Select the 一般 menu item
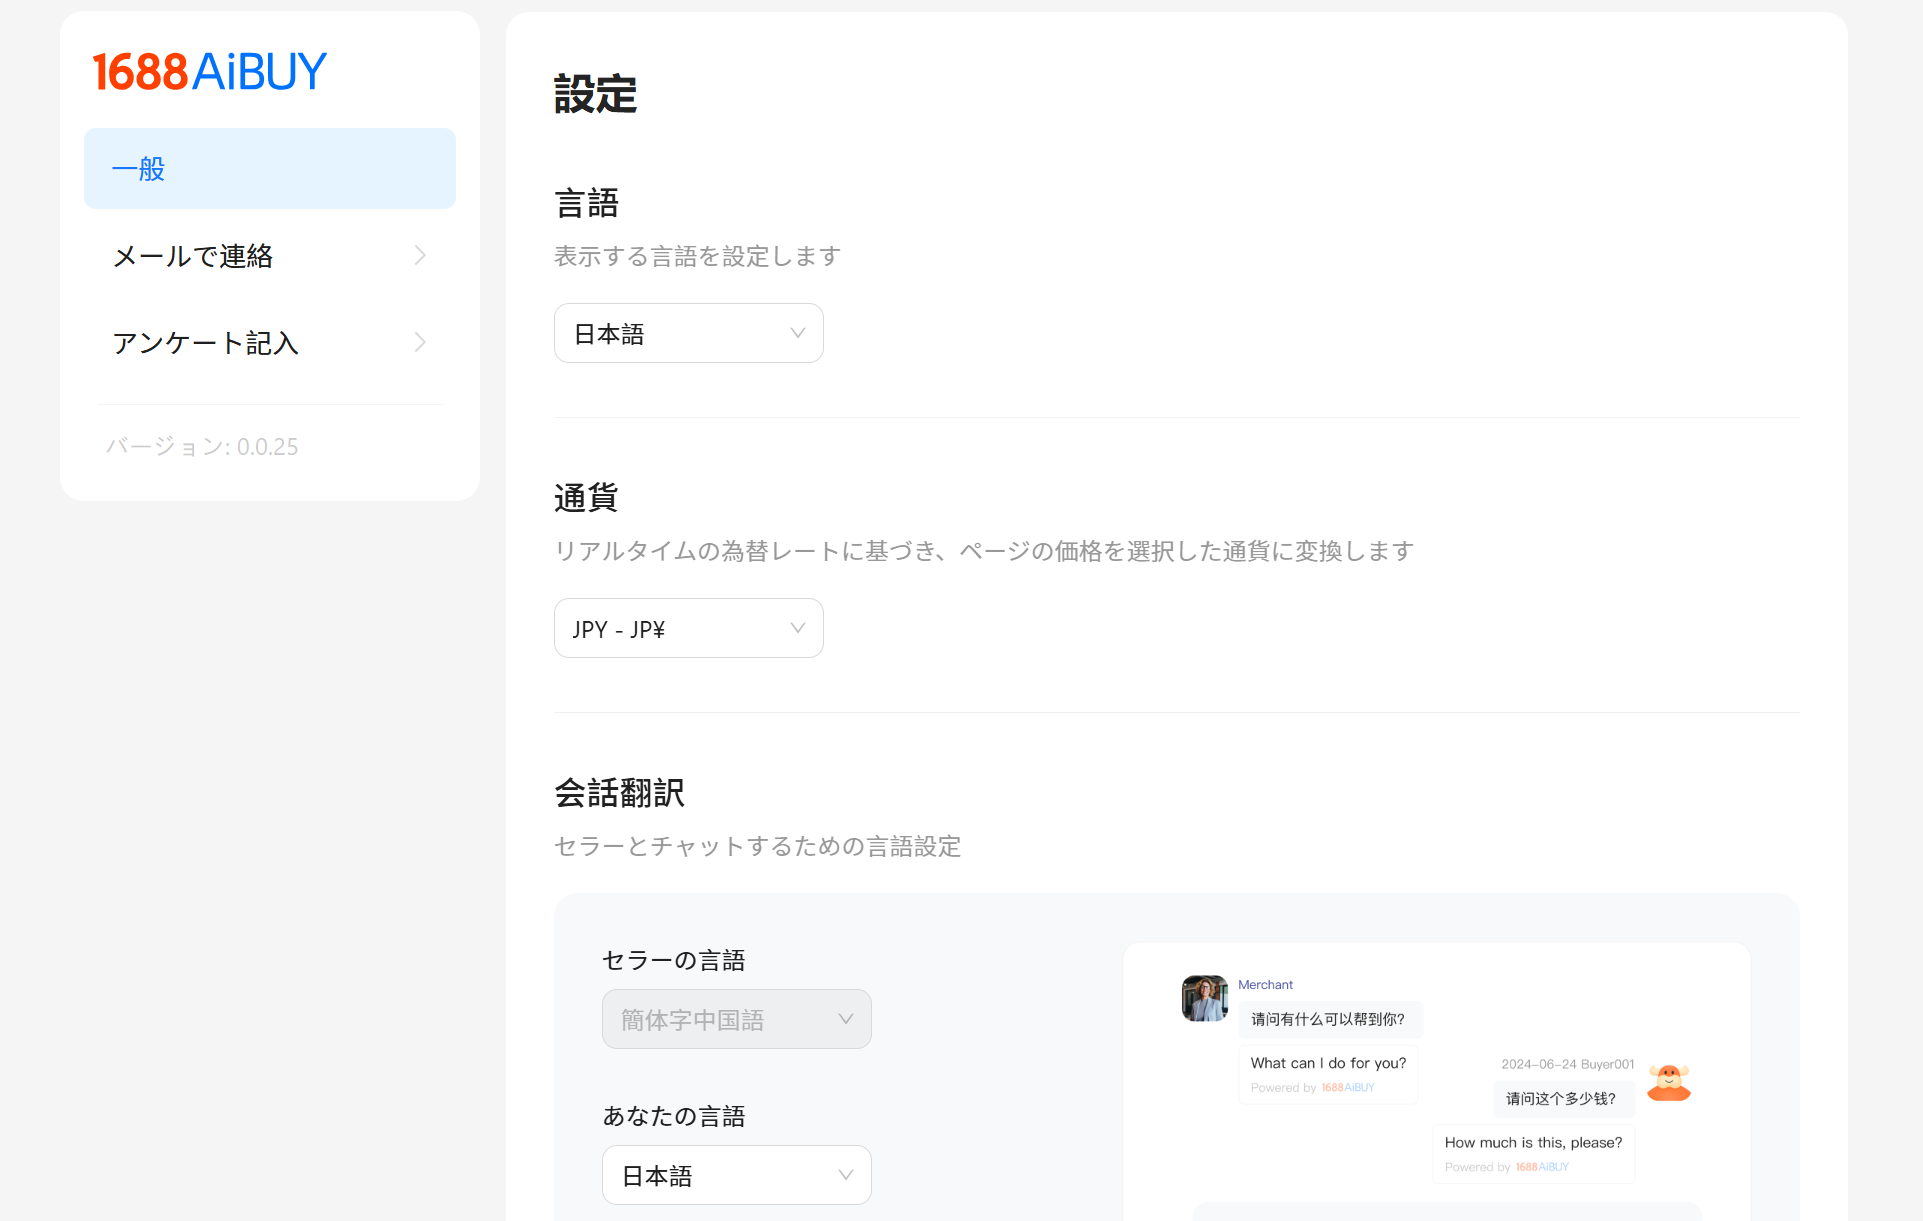The width and height of the screenshot is (1923, 1221). pyautogui.click(x=270, y=169)
